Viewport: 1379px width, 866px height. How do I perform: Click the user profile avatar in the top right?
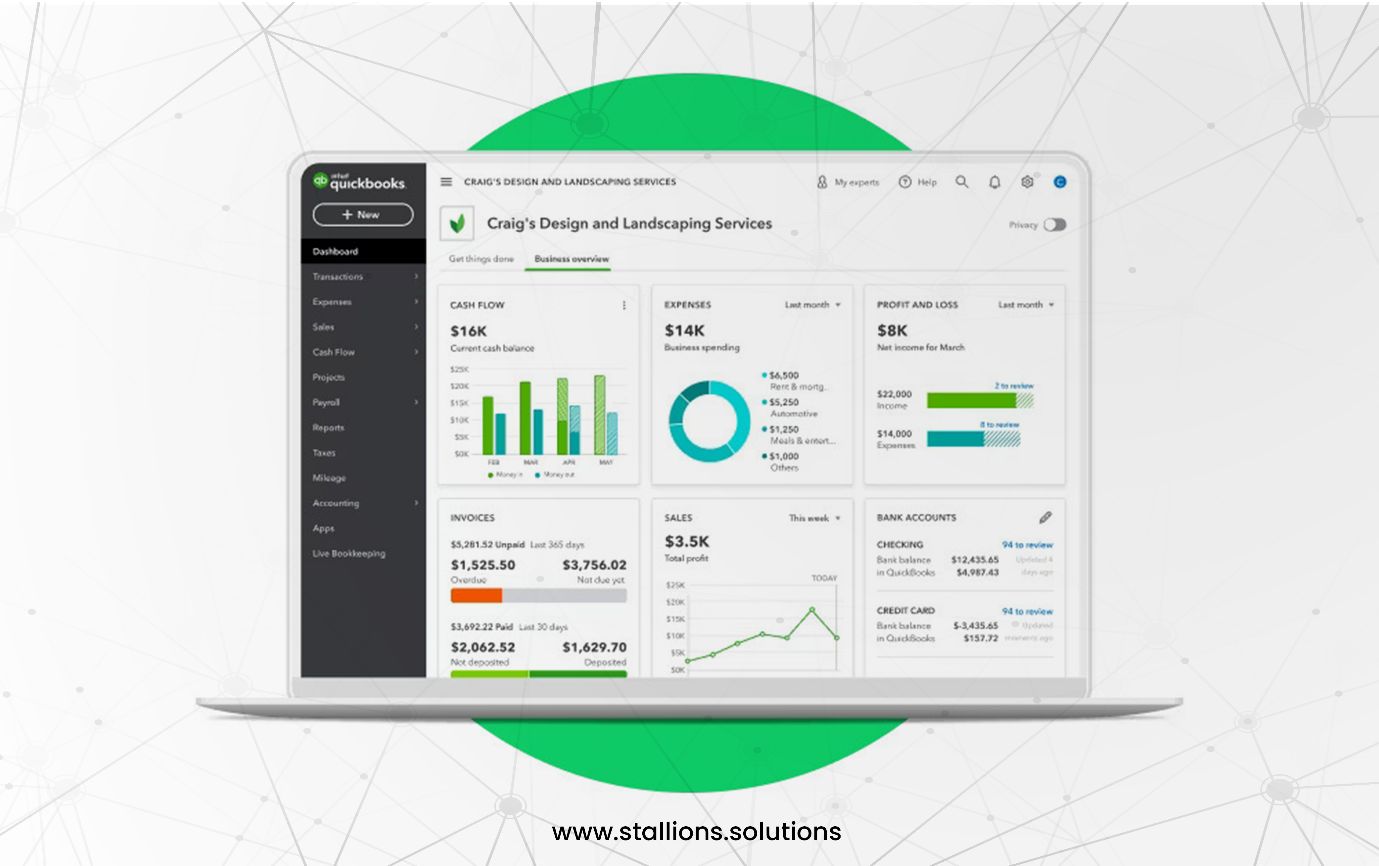tap(1059, 182)
